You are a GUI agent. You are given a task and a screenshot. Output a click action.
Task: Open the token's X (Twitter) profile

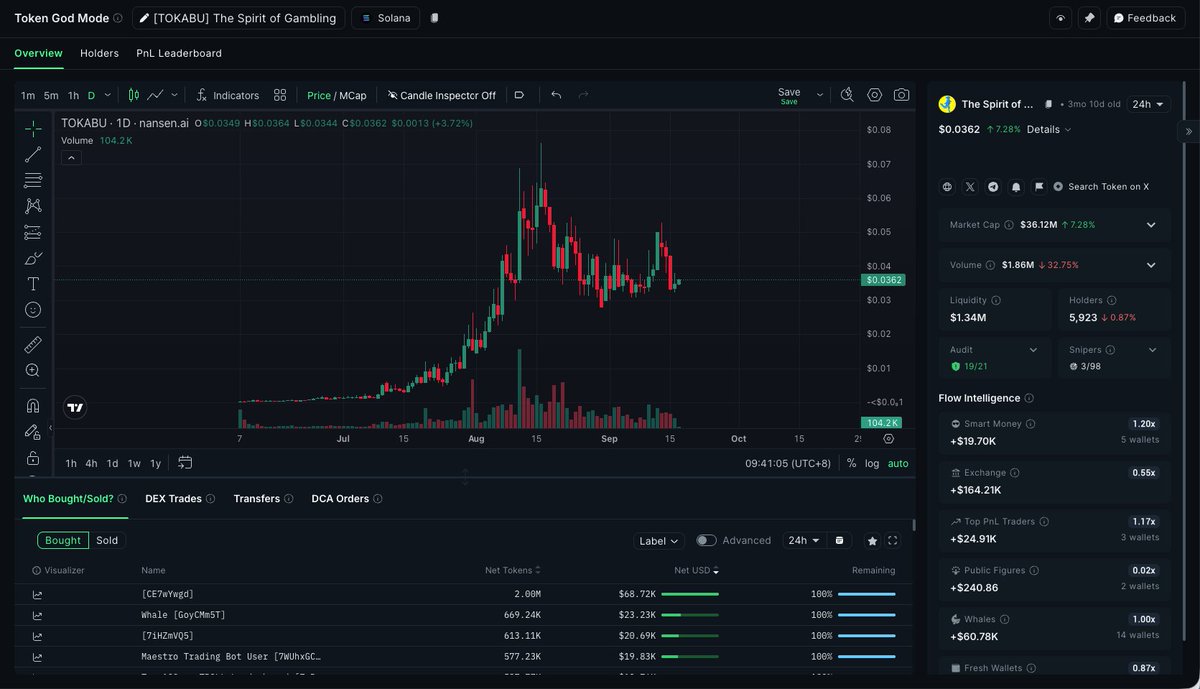(970, 187)
